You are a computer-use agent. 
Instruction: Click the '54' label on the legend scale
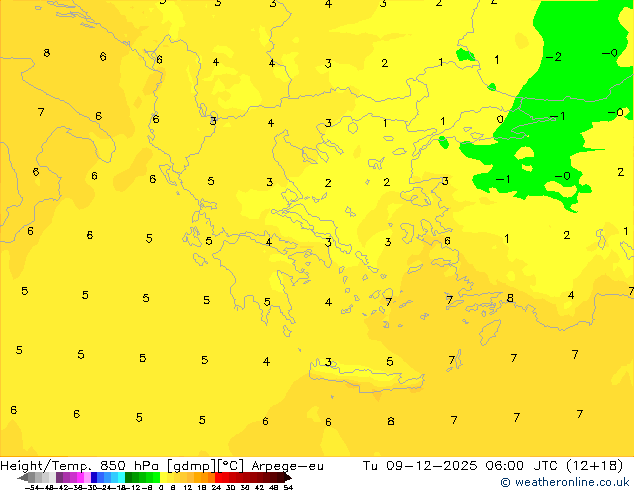tap(288, 487)
